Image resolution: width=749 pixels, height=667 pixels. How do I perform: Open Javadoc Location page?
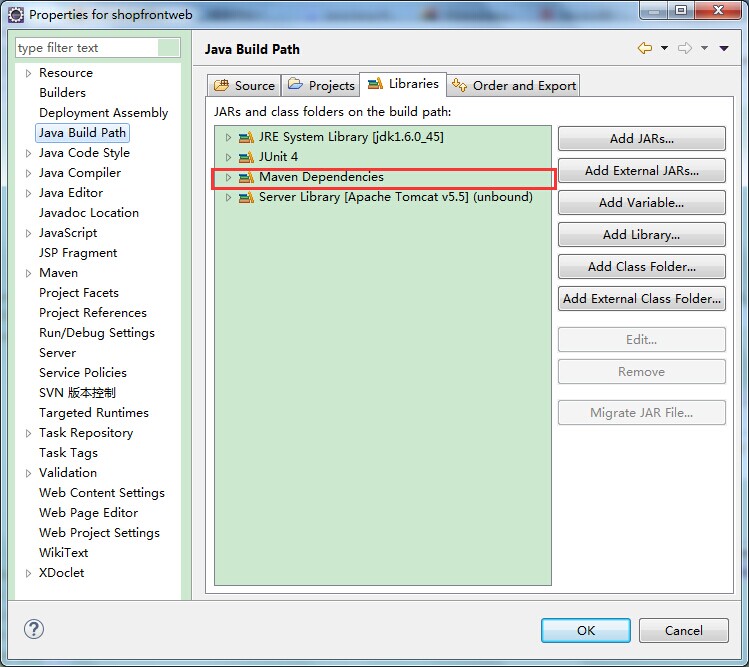point(89,213)
